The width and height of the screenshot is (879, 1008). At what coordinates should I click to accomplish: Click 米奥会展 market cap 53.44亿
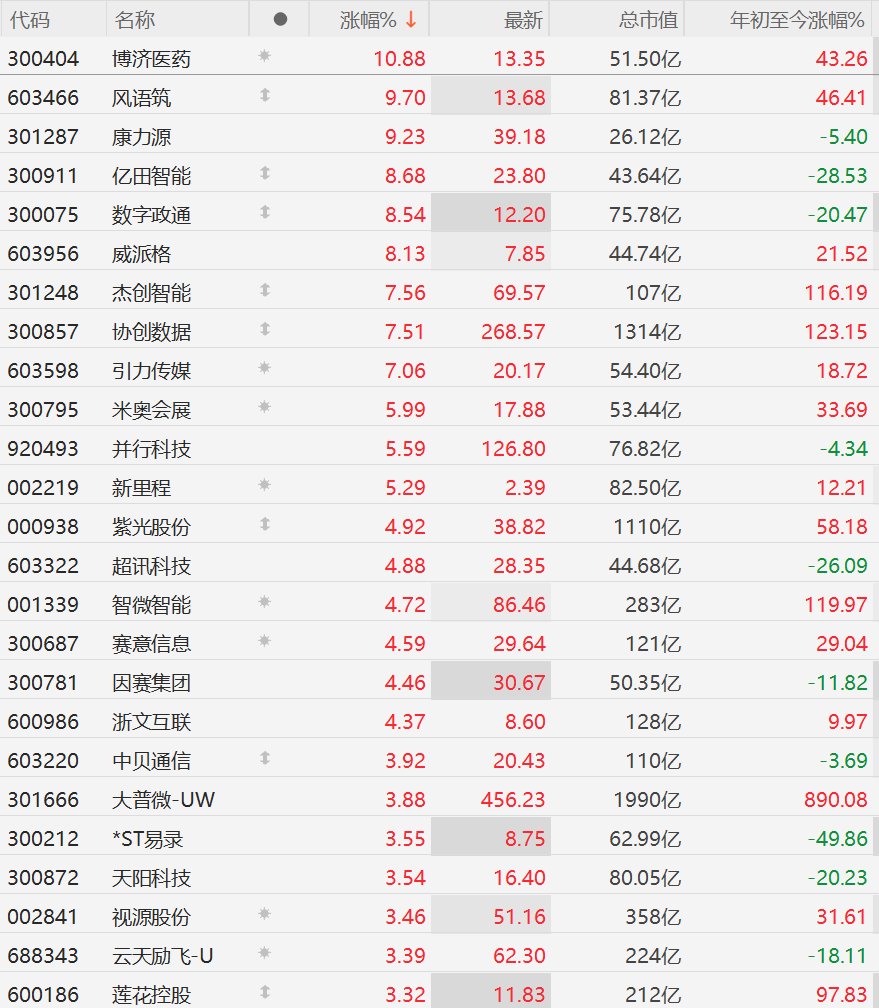click(x=646, y=410)
